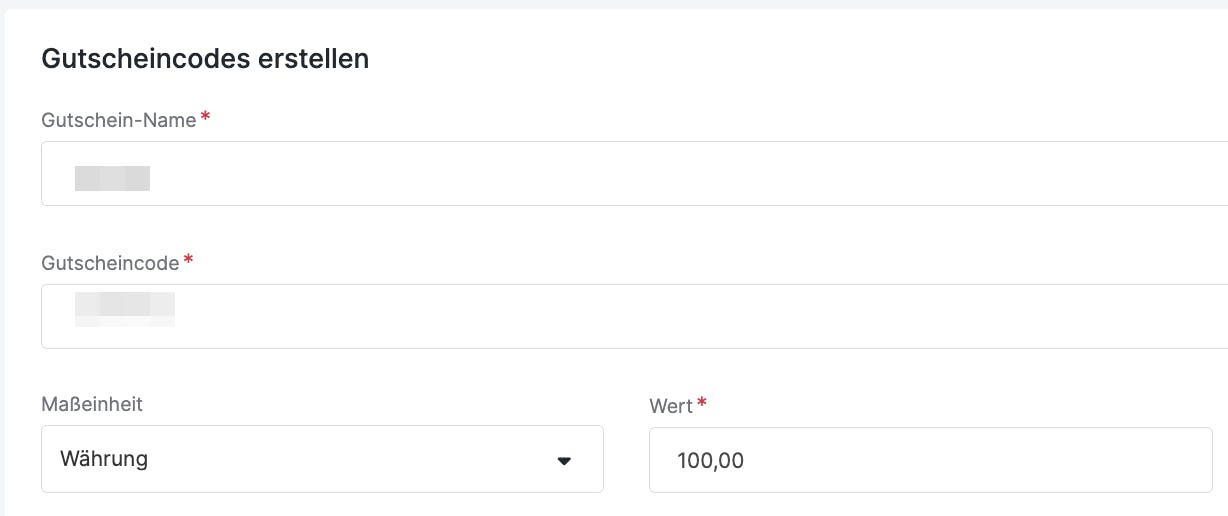Click the "Gutscheincodes erstellen" heading
This screenshot has height=516, width=1228.
pos(205,59)
